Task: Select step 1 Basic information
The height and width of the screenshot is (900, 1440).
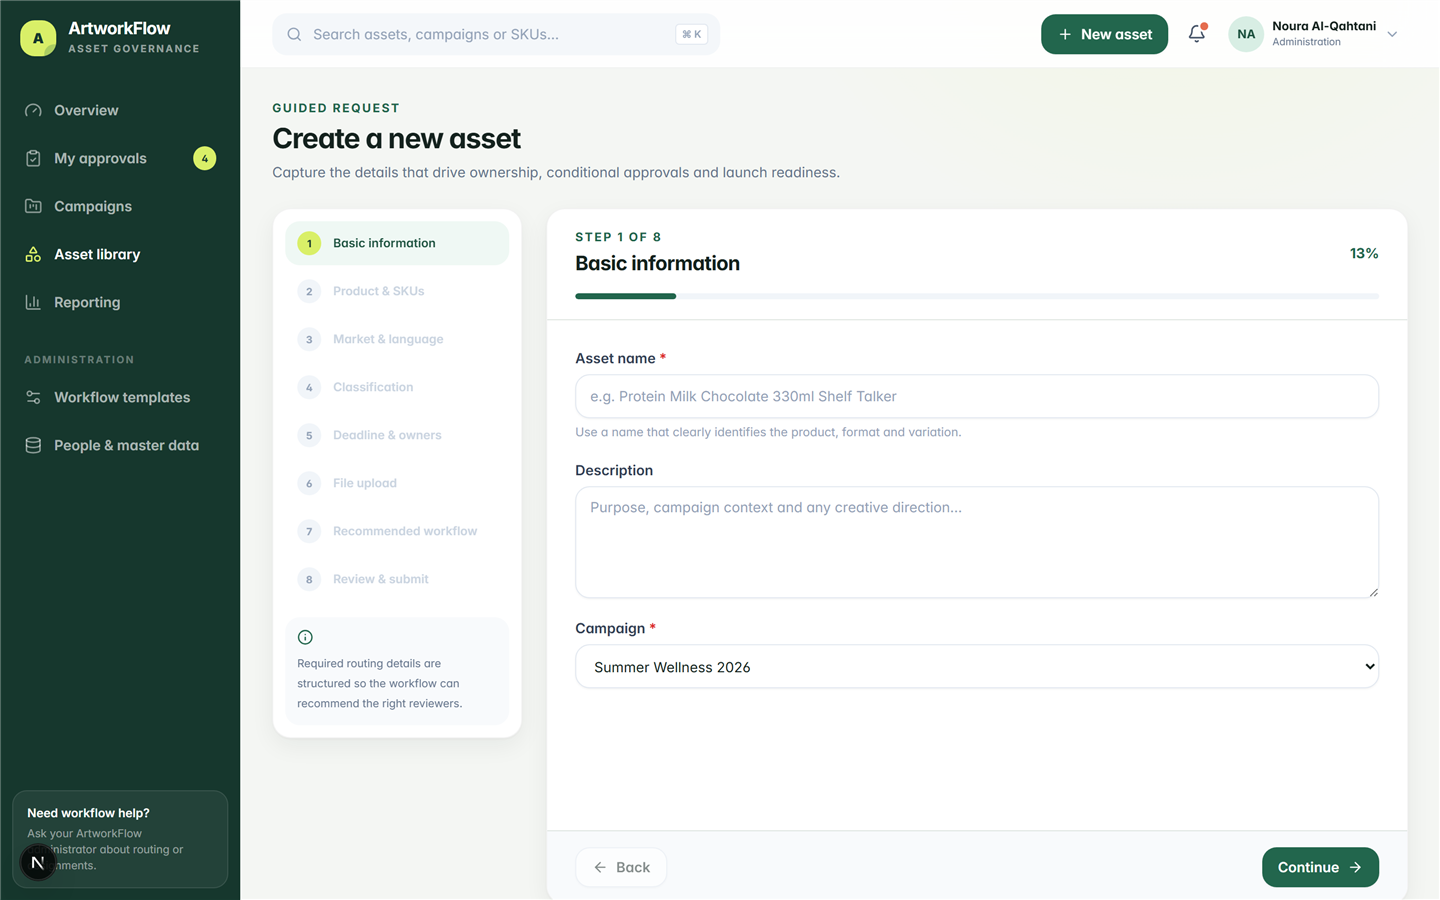Action: [x=397, y=243]
